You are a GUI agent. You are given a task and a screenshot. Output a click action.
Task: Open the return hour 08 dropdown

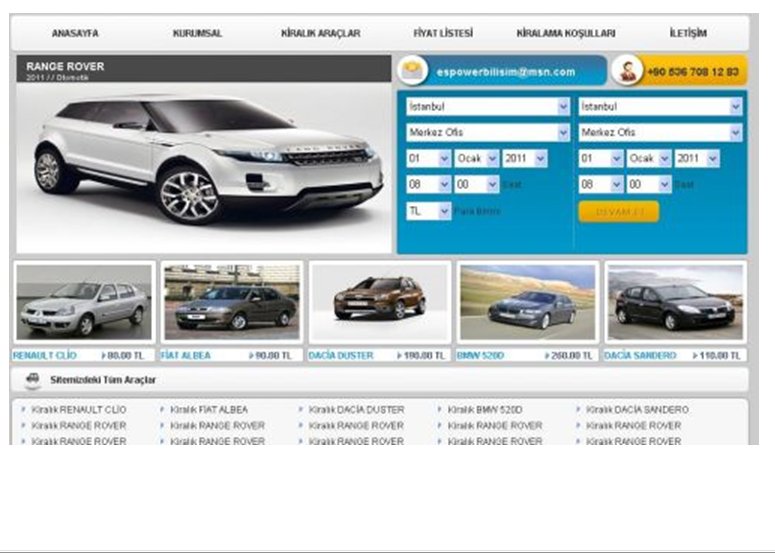coord(601,185)
